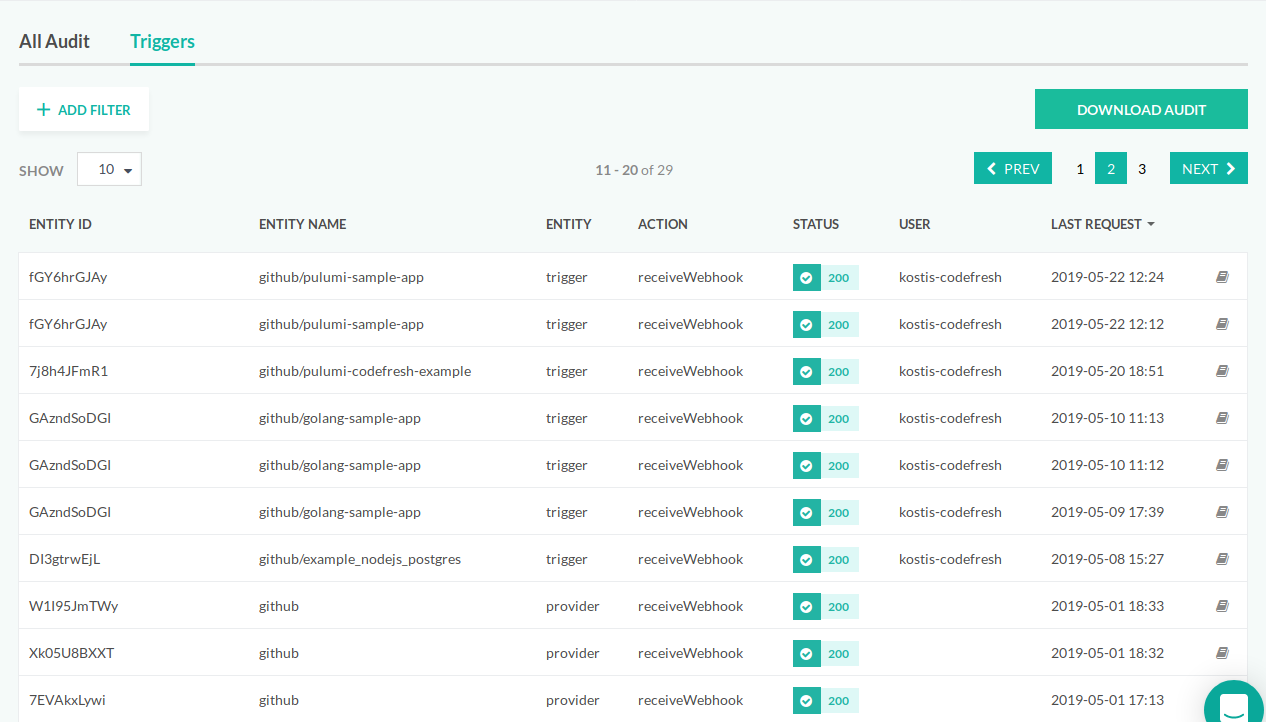Open the chat support bubble icon
The image size is (1266, 722).
[x=1234, y=703]
